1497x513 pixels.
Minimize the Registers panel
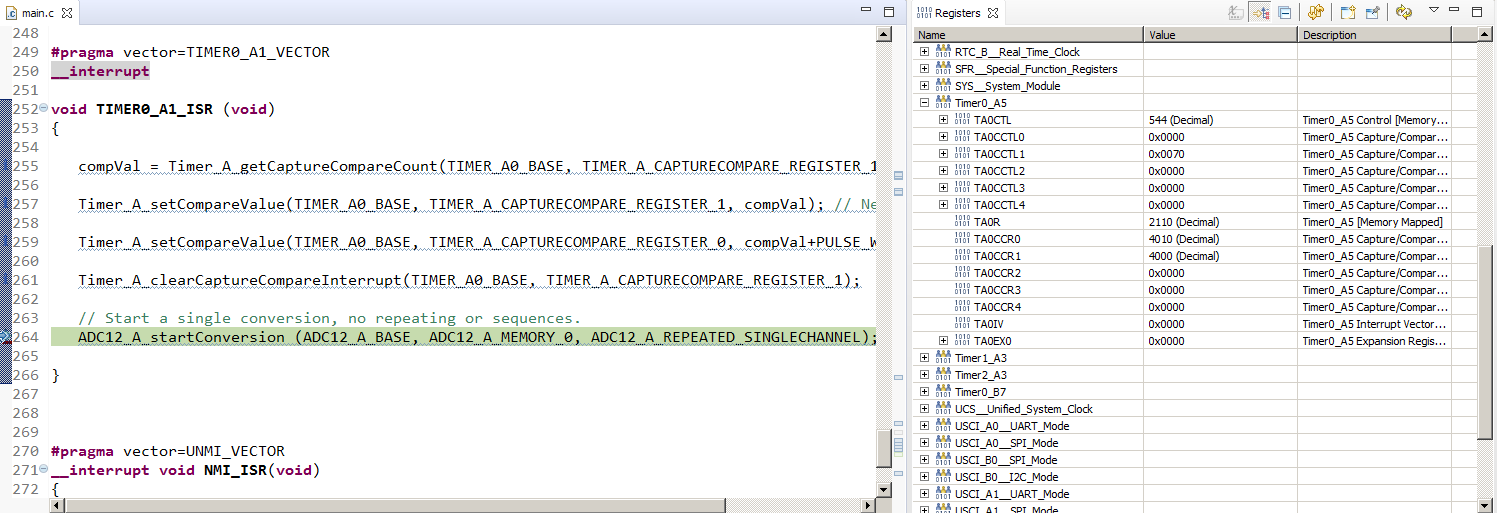[1456, 11]
